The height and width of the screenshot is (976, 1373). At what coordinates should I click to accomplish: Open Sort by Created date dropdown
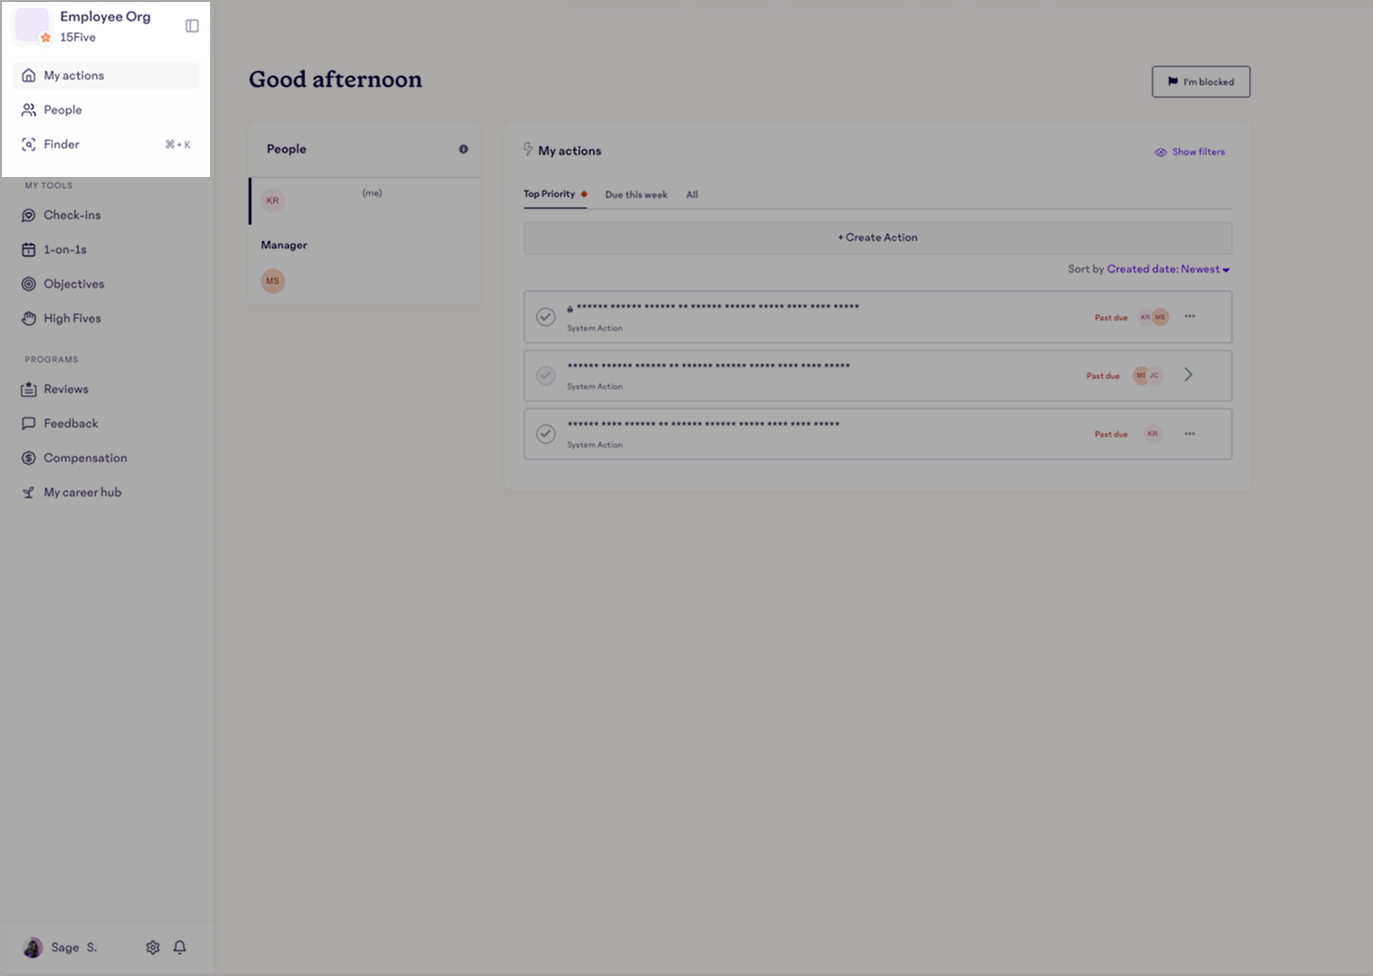[x=1167, y=269]
